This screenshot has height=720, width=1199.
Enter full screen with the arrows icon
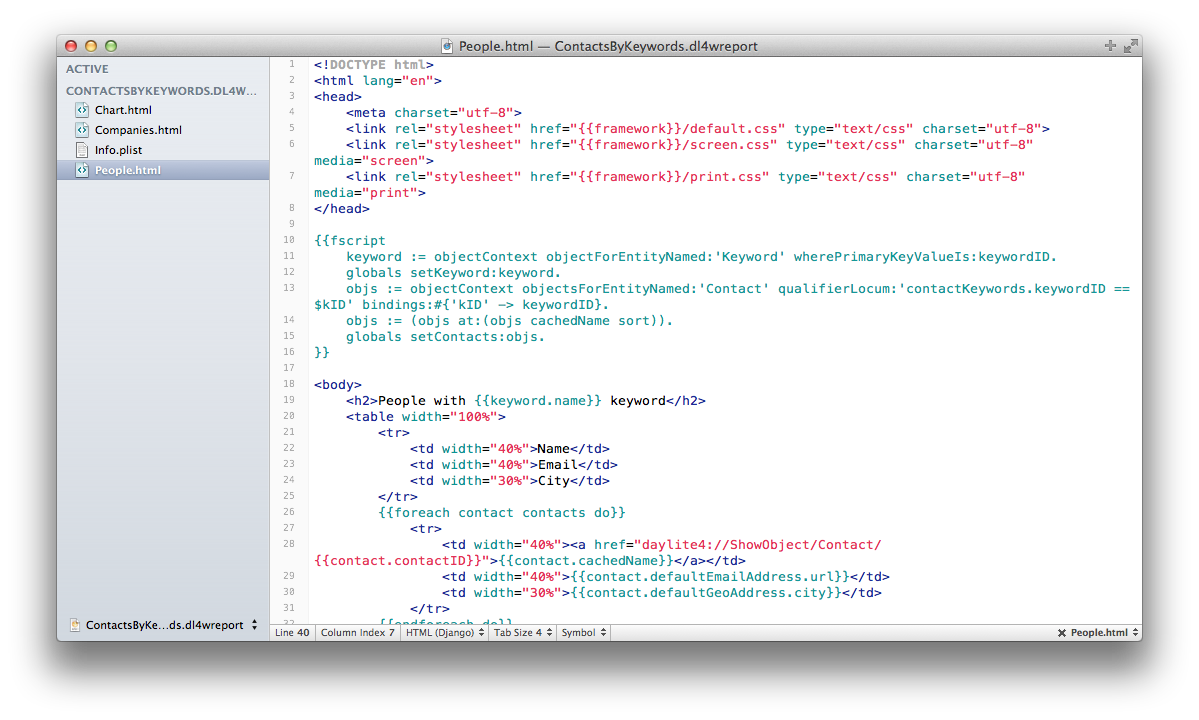click(1130, 46)
